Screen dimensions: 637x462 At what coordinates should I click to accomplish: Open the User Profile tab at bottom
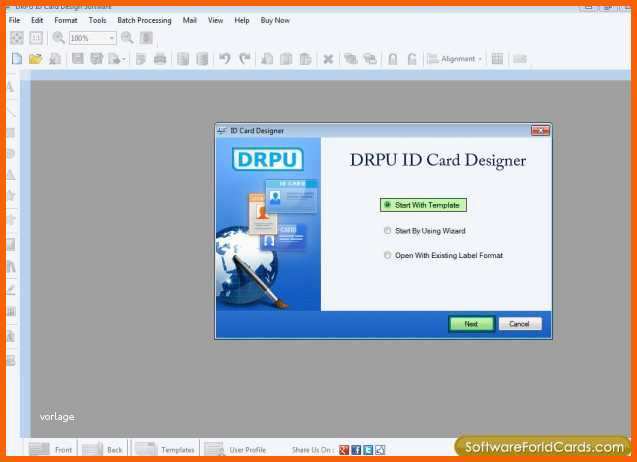point(236,449)
